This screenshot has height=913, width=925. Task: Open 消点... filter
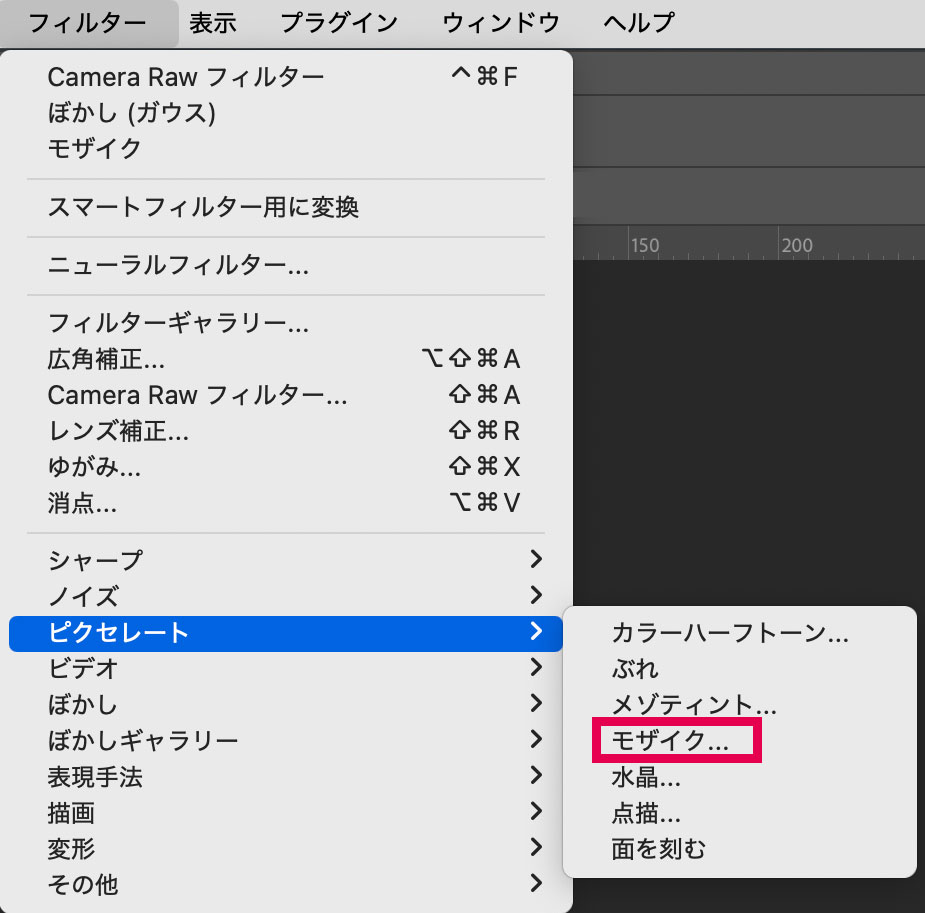(x=286, y=503)
